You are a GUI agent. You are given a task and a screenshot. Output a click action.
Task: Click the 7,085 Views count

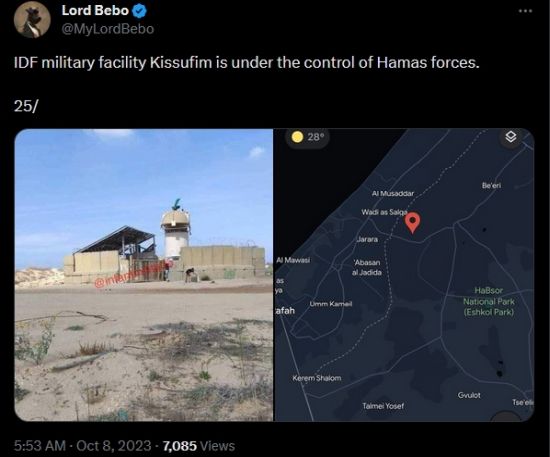tap(199, 446)
